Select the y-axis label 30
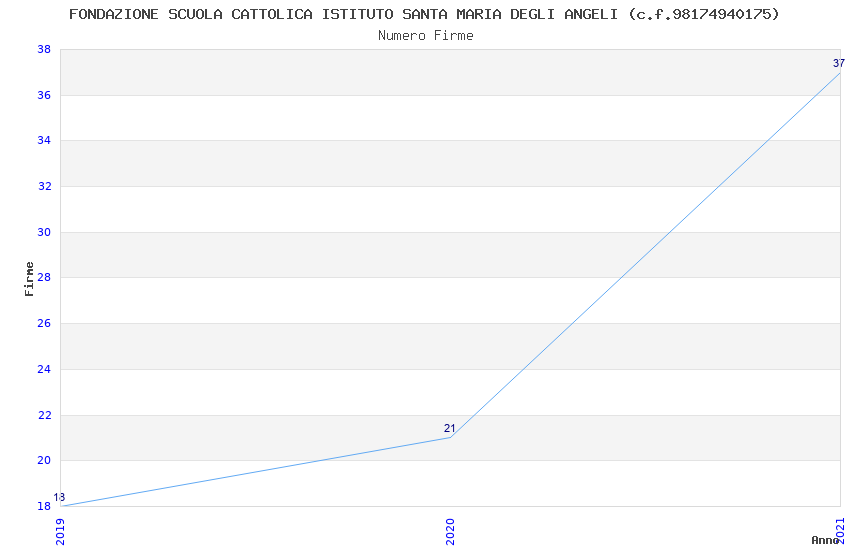 pyautogui.click(x=44, y=232)
